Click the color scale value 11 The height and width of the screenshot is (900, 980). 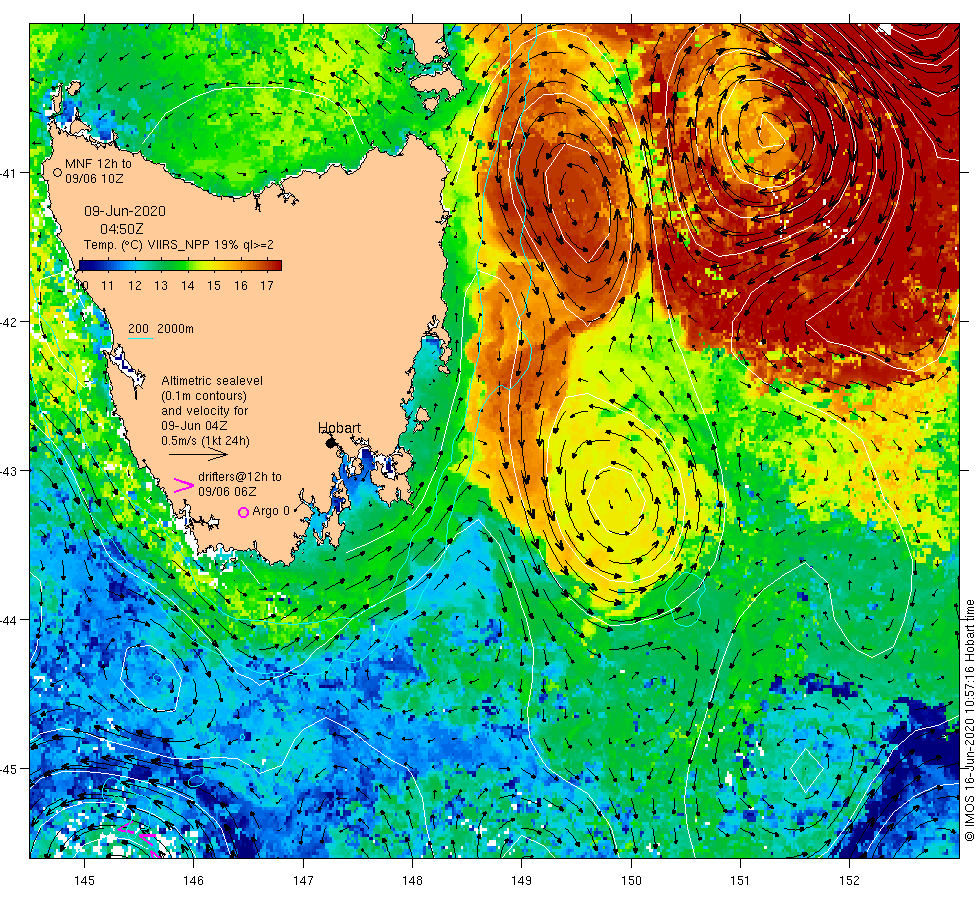108,286
